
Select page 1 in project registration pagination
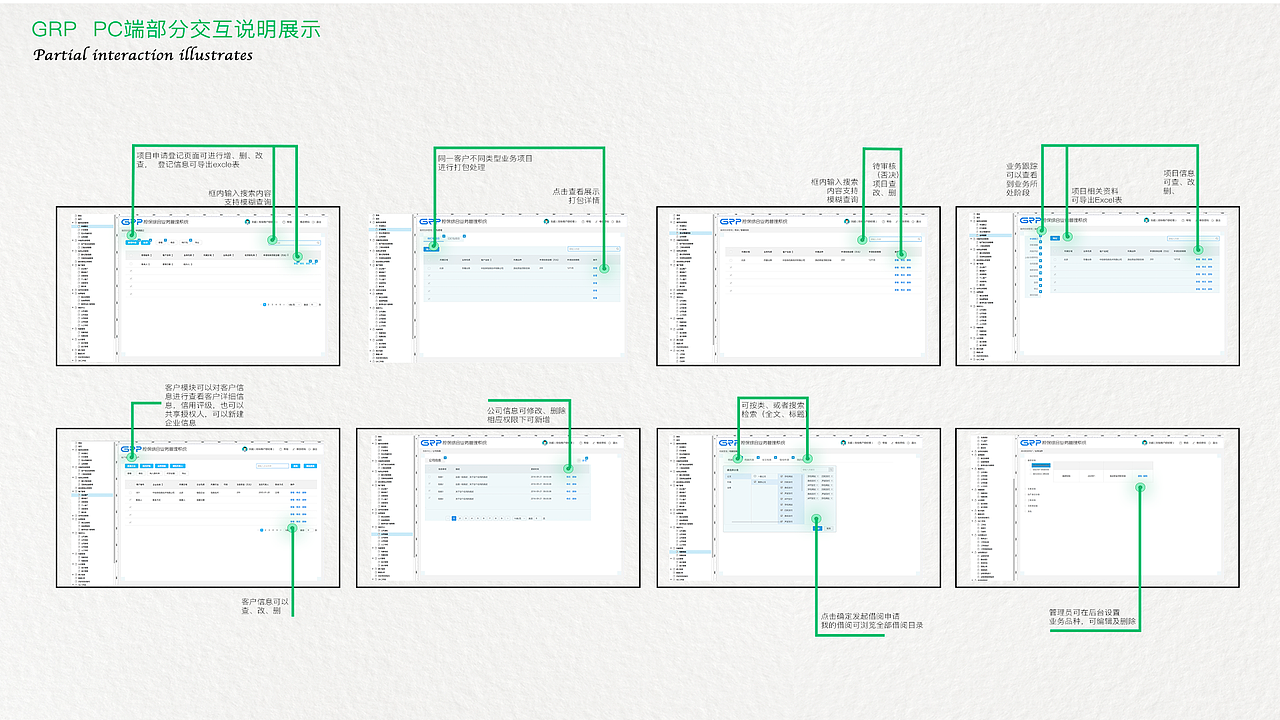pos(264,304)
